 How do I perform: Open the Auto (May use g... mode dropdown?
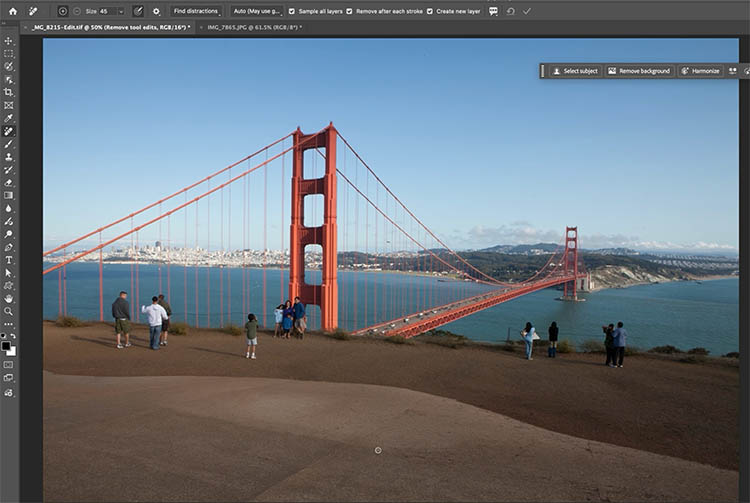click(x=257, y=11)
